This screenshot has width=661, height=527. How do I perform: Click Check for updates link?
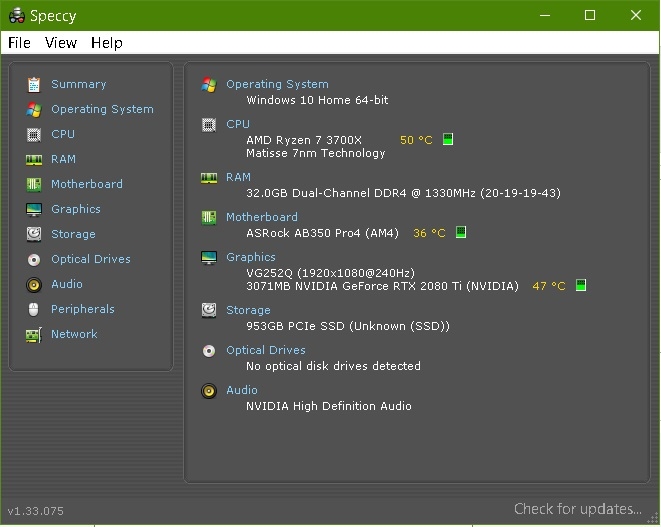pos(578,509)
